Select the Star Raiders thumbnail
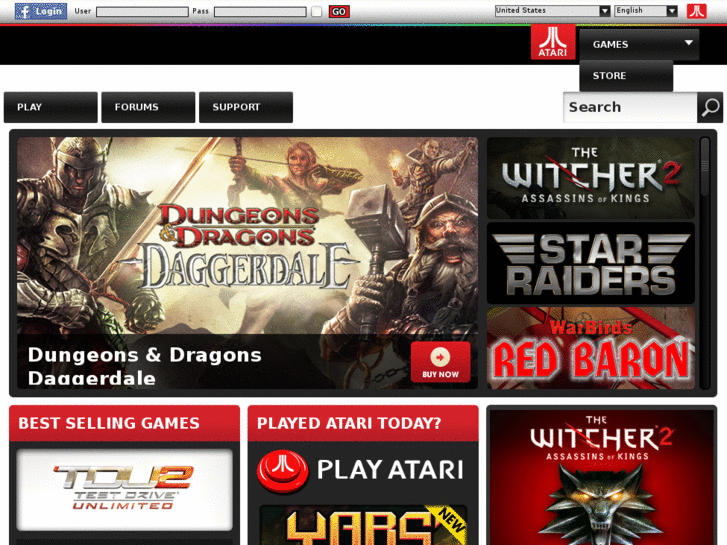This screenshot has height=545, width=727. tap(591, 263)
